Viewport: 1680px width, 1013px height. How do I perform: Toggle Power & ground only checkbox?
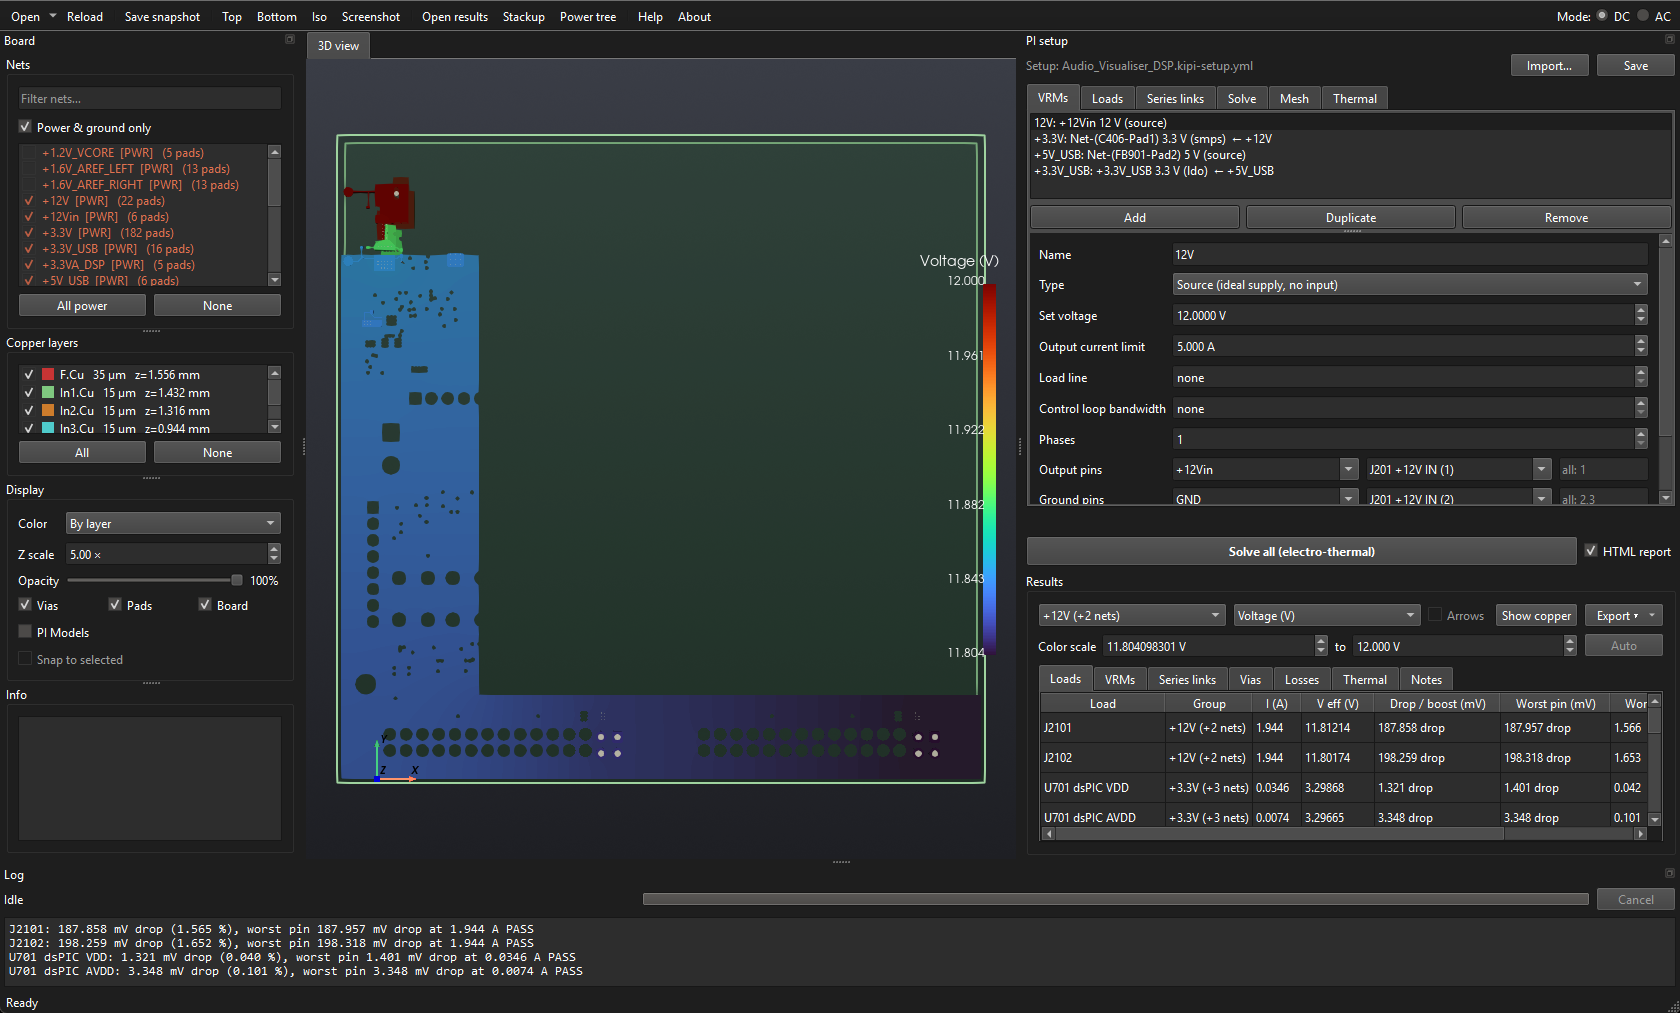(25, 127)
